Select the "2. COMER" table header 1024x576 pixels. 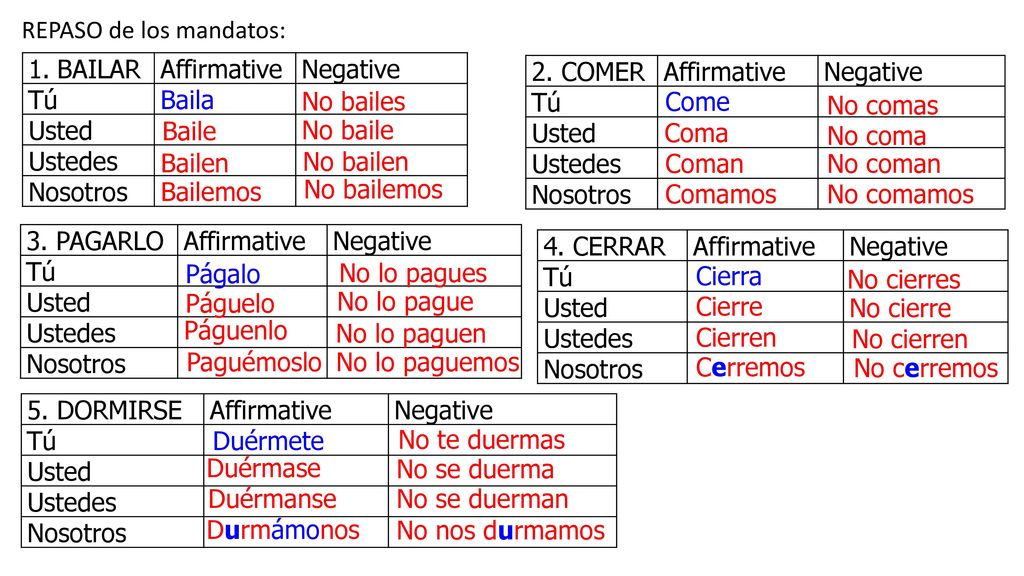588,72
